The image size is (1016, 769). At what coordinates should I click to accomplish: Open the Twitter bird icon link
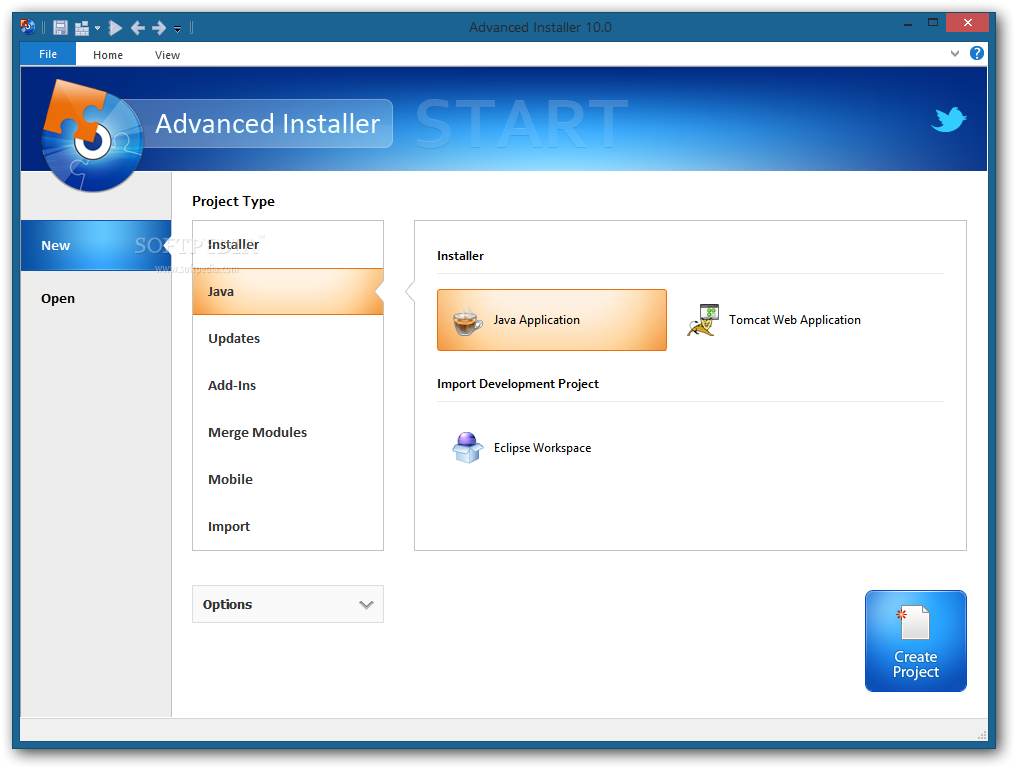(949, 120)
